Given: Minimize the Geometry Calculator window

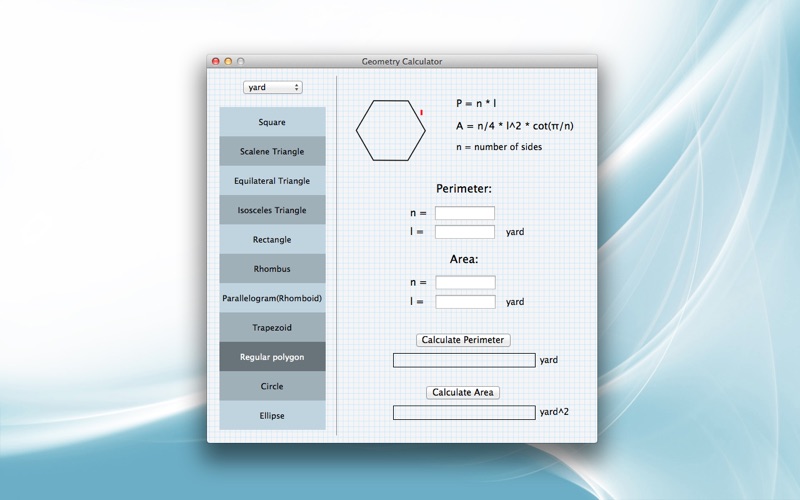Looking at the screenshot, I should pyautogui.click(x=228, y=61).
